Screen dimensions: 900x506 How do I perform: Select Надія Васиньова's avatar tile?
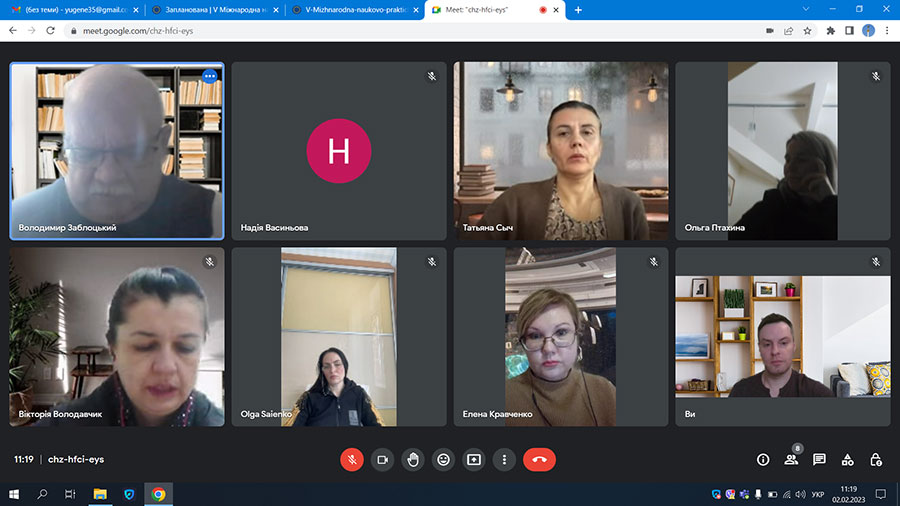tap(339, 151)
